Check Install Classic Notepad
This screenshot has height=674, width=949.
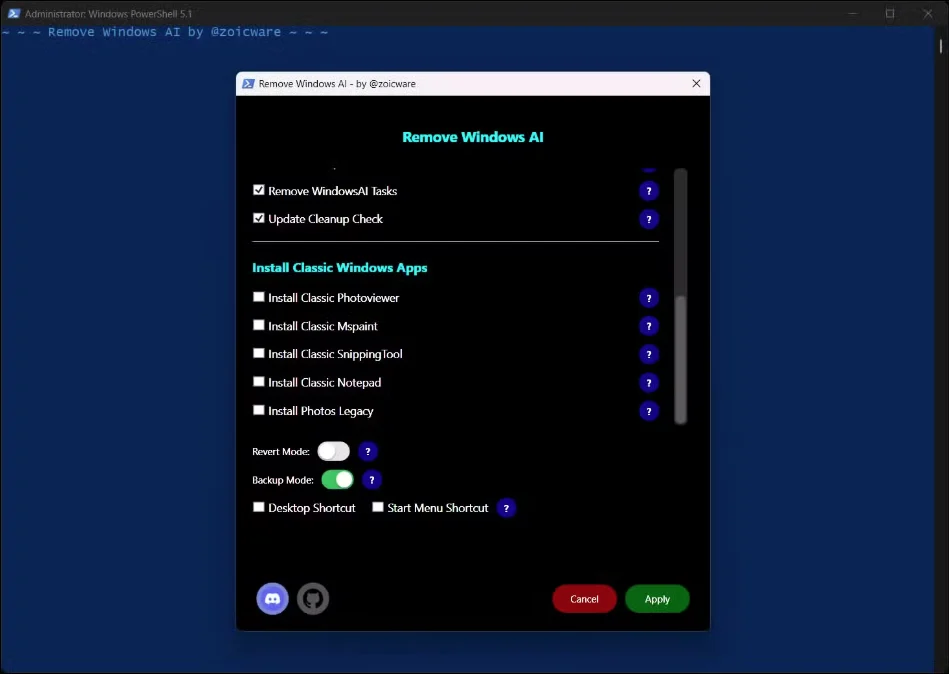259,382
